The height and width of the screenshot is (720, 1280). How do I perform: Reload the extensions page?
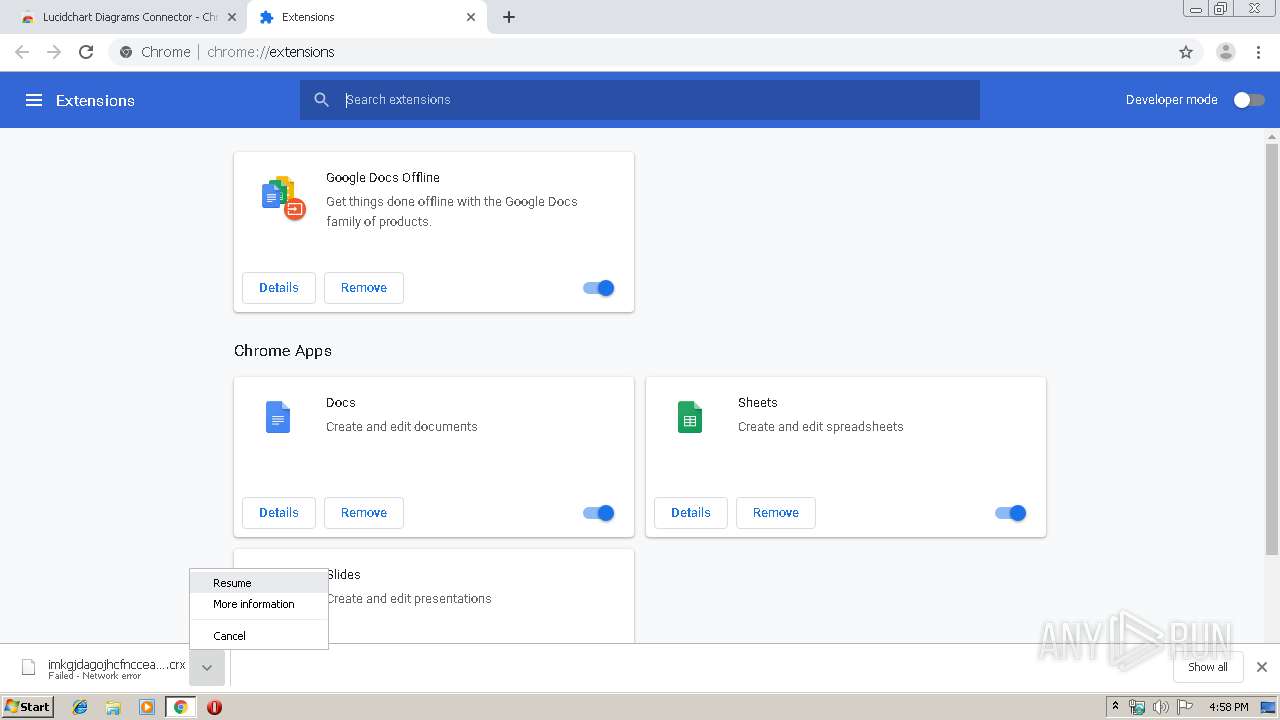[86, 52]
